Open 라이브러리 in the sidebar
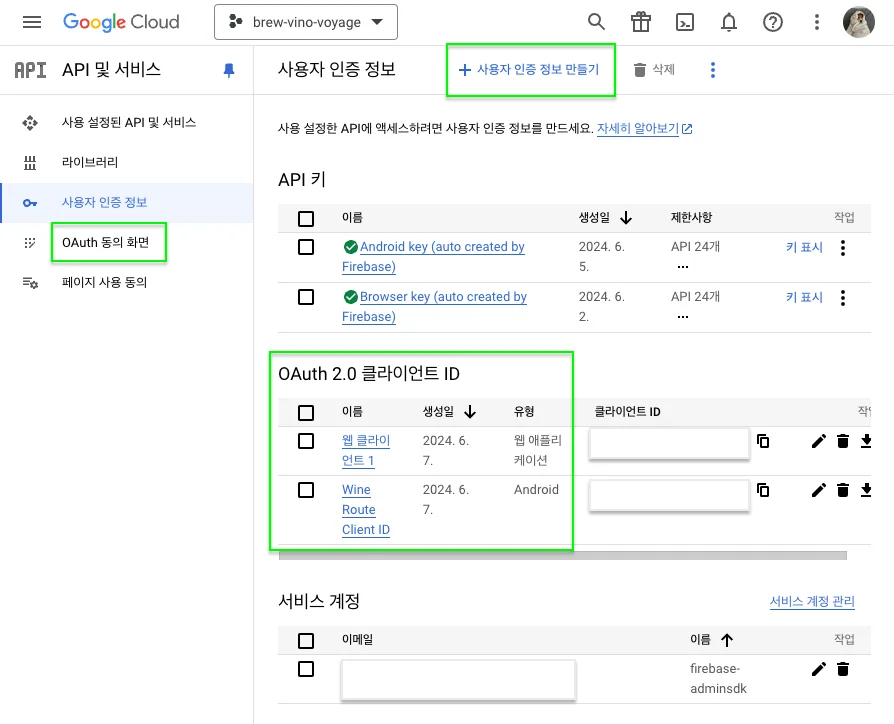Viewport: 894px width, 724px height. [x=90, y=162]
